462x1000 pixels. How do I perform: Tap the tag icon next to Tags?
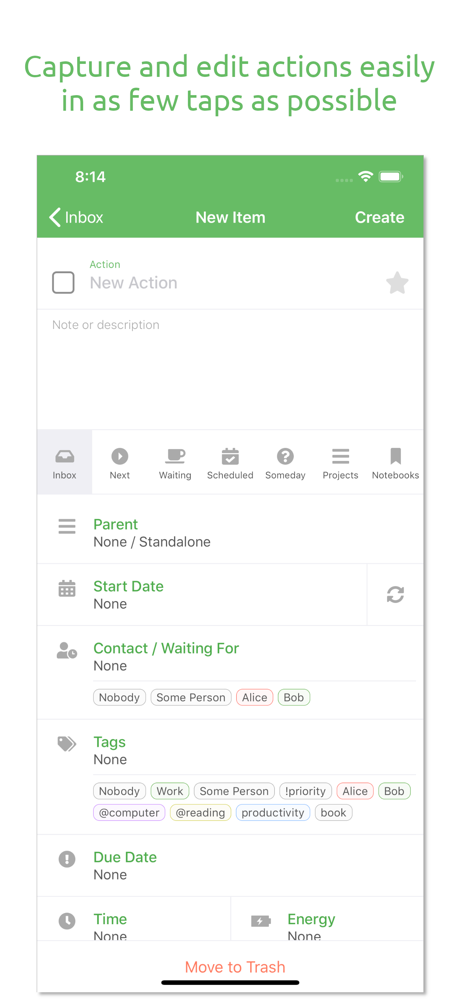point(67,744)
